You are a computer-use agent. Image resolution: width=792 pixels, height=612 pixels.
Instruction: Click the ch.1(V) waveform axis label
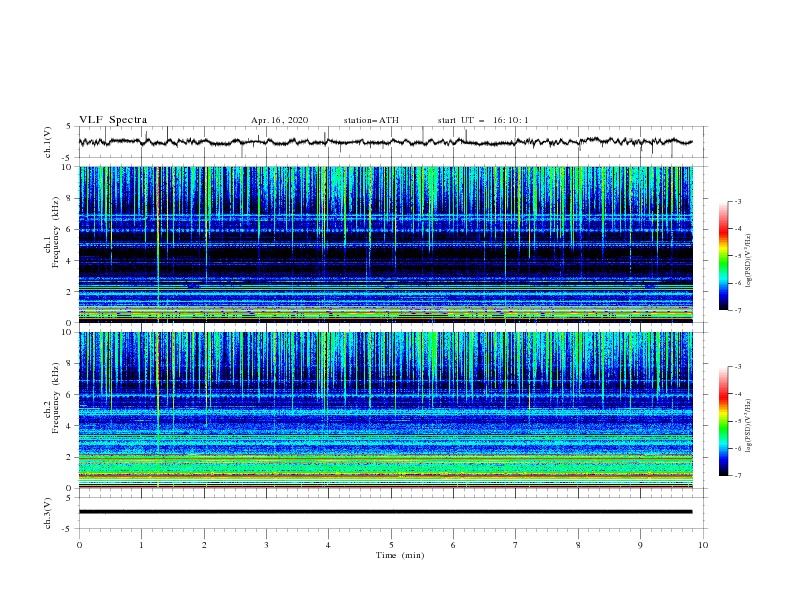pyautogui.click(x=48, y=142)
